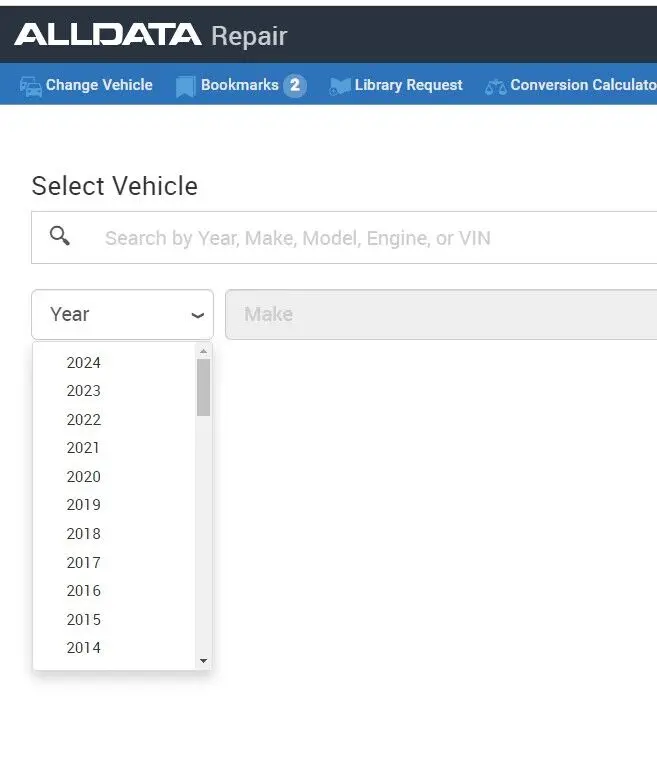The image size is (657, 783).
Task: Select year 2022 from list
Action: point(114,419)
